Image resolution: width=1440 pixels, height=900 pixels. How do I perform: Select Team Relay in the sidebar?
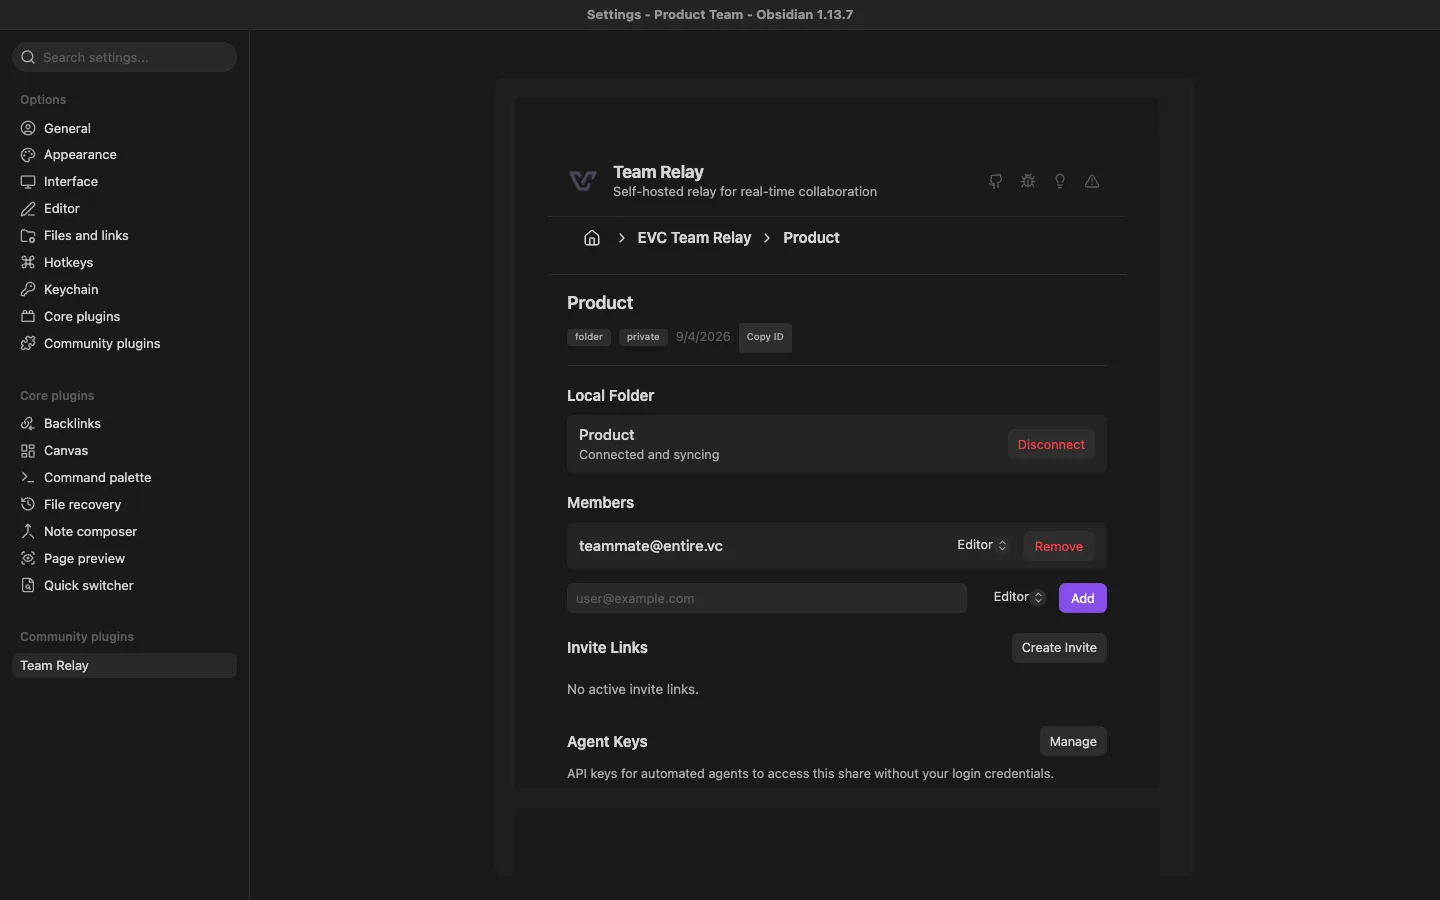click(124, 666)
